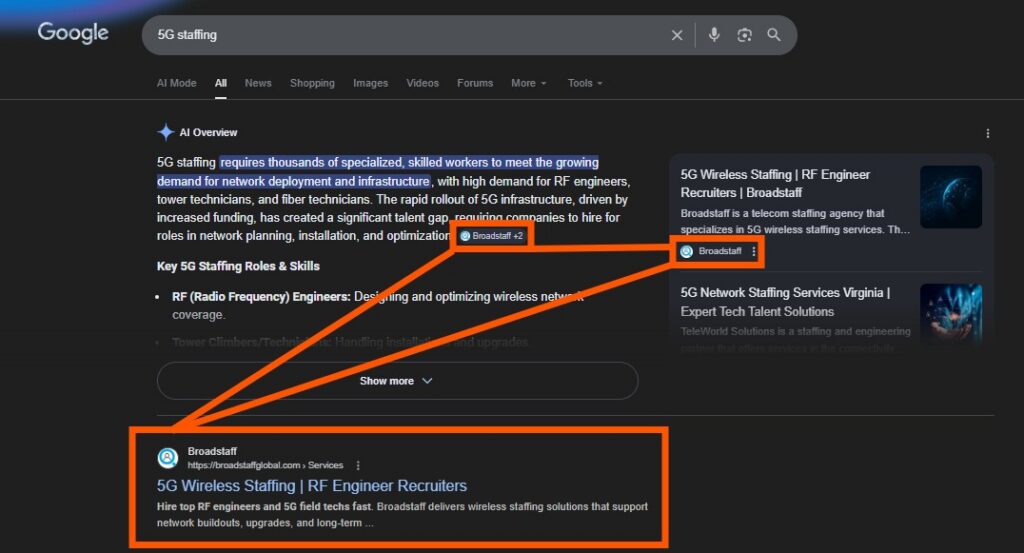The height and width of the screenshot is (553, 1024).
Task: Click the globe thumbnail on Broadstaff card
Action: (x=951, y=197)
